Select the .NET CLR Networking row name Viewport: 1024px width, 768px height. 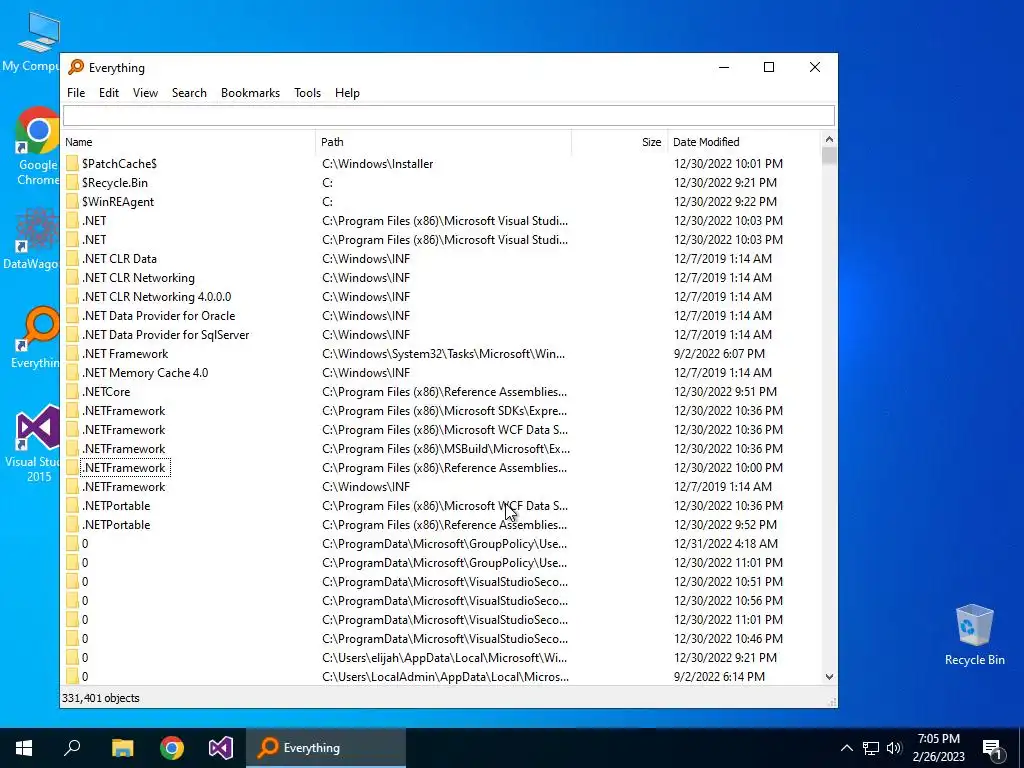tap(138, 278)
